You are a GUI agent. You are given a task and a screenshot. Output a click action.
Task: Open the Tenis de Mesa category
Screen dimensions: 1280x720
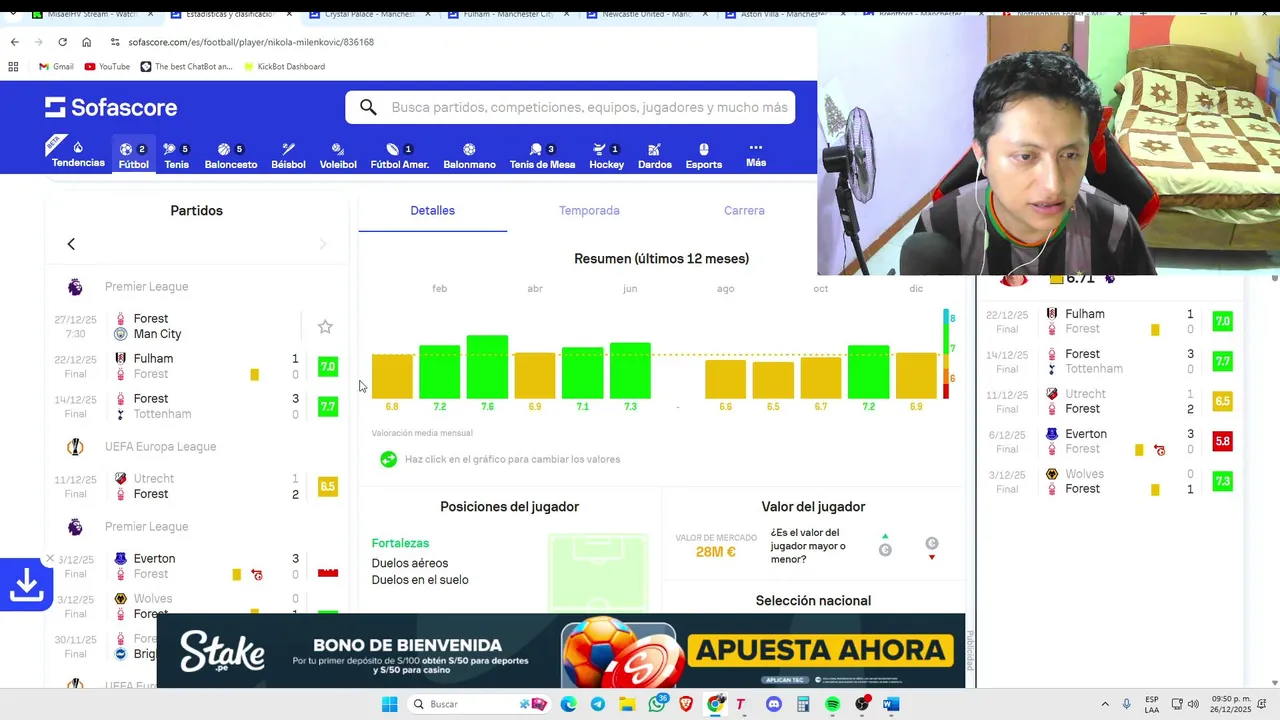coord(542,155)
